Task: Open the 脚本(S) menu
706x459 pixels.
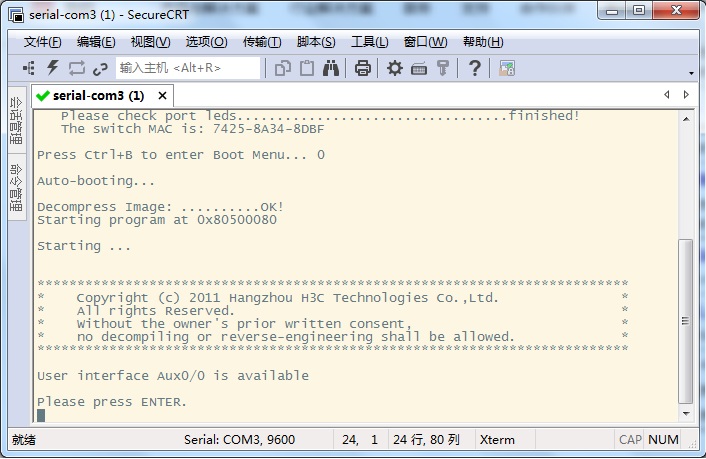Action: (x=316, y=42)
